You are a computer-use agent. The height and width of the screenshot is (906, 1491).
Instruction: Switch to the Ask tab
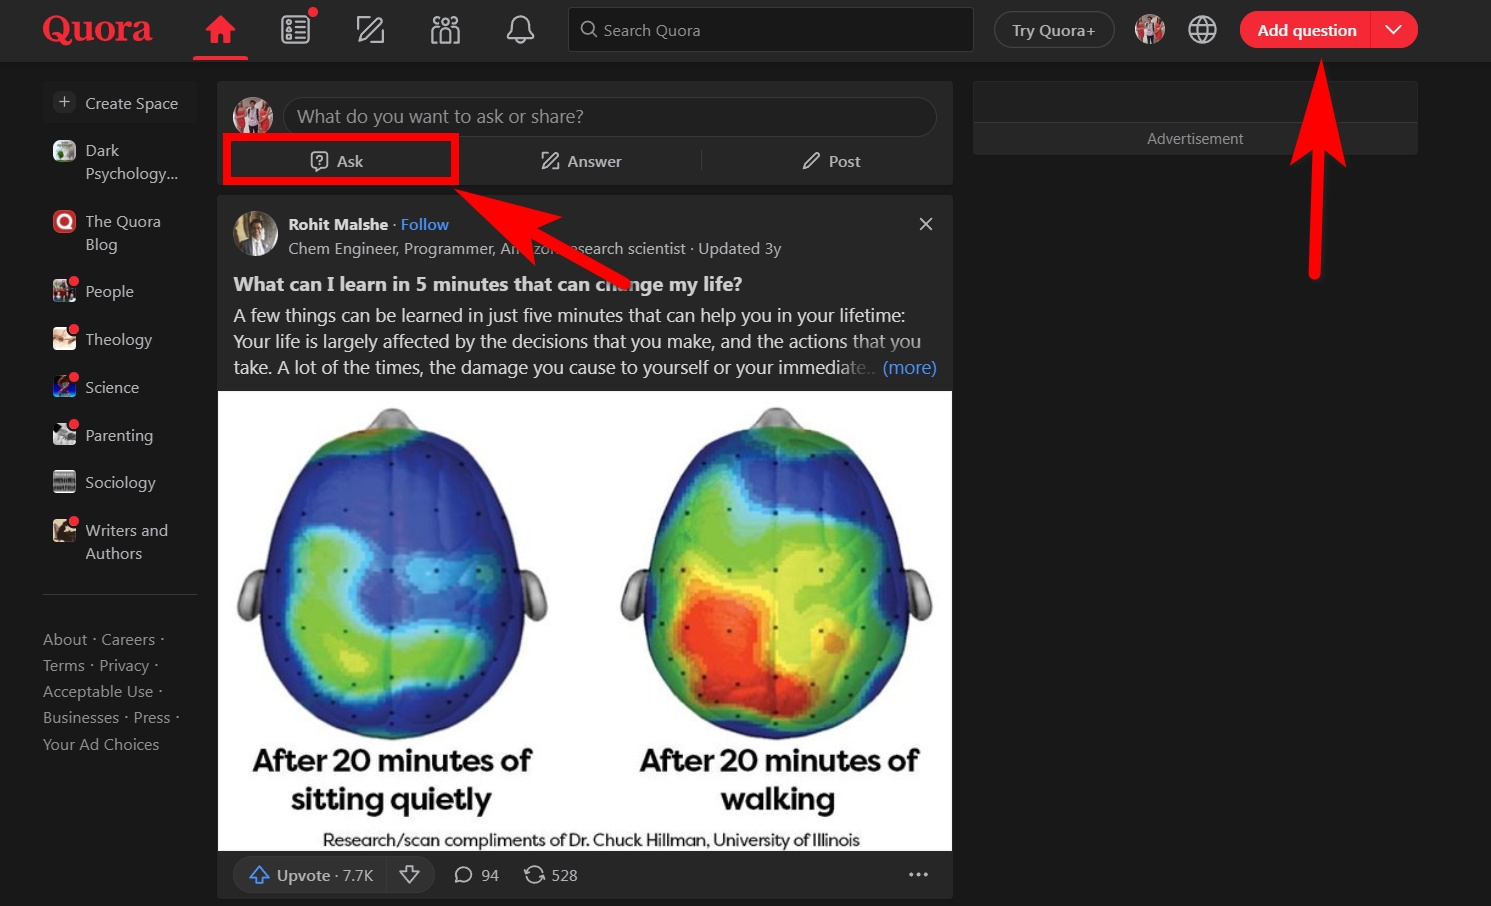point(340,160)
